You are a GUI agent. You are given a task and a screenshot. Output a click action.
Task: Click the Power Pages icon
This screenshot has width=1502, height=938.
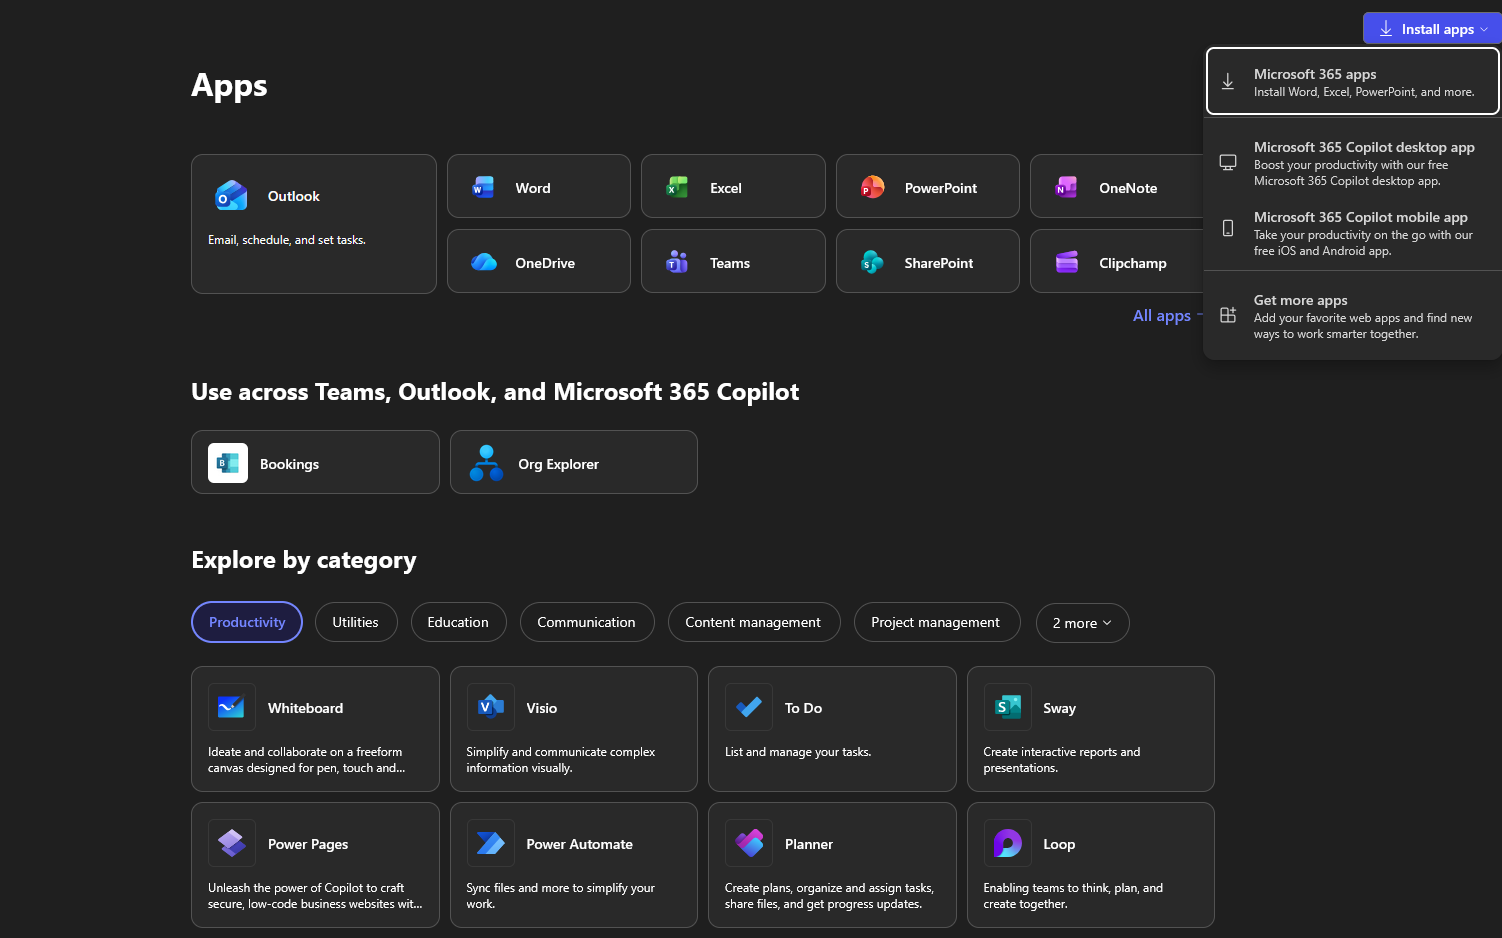pos(231,843)
